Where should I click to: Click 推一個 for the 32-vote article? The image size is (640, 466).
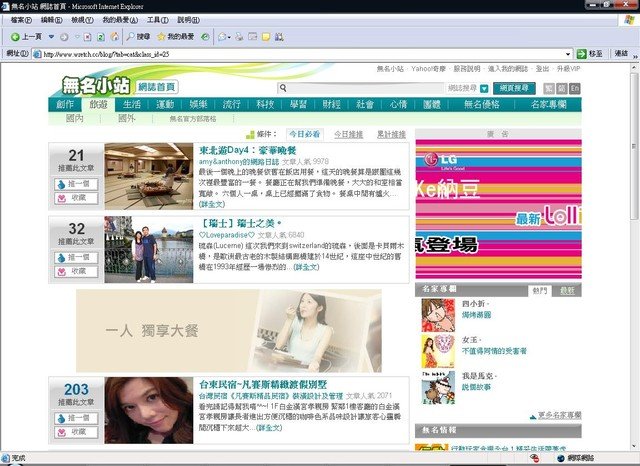(x=76, y=257)
